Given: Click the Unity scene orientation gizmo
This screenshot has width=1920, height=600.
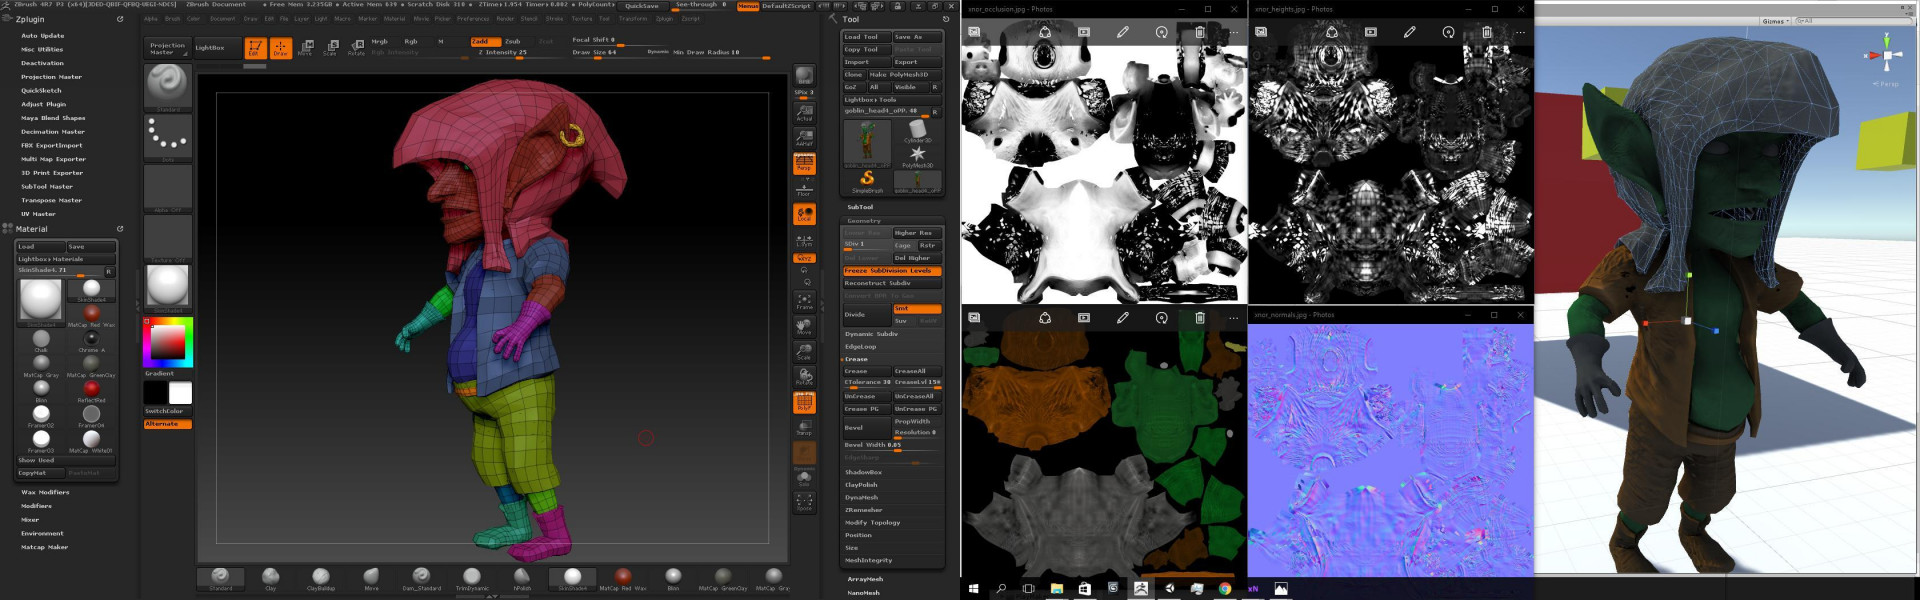Looking at the screenshot, I should click(x=1886, y=57).
